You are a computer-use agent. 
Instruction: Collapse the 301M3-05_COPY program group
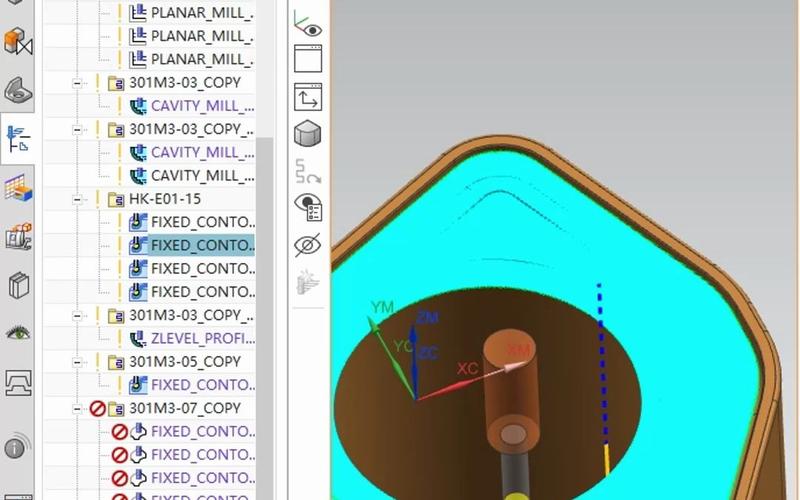tap(77, 361)
